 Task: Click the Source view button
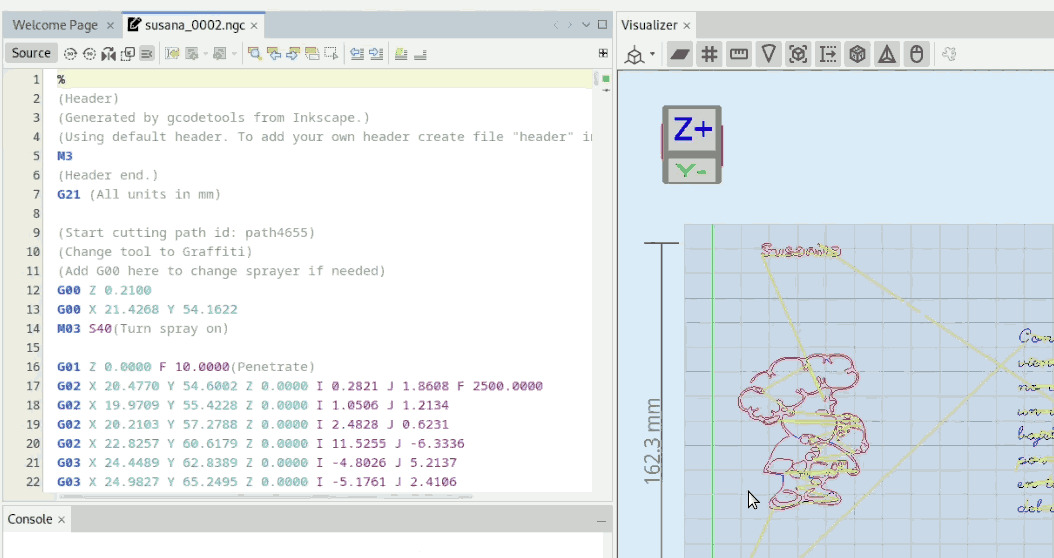click(x=31, y=53)
